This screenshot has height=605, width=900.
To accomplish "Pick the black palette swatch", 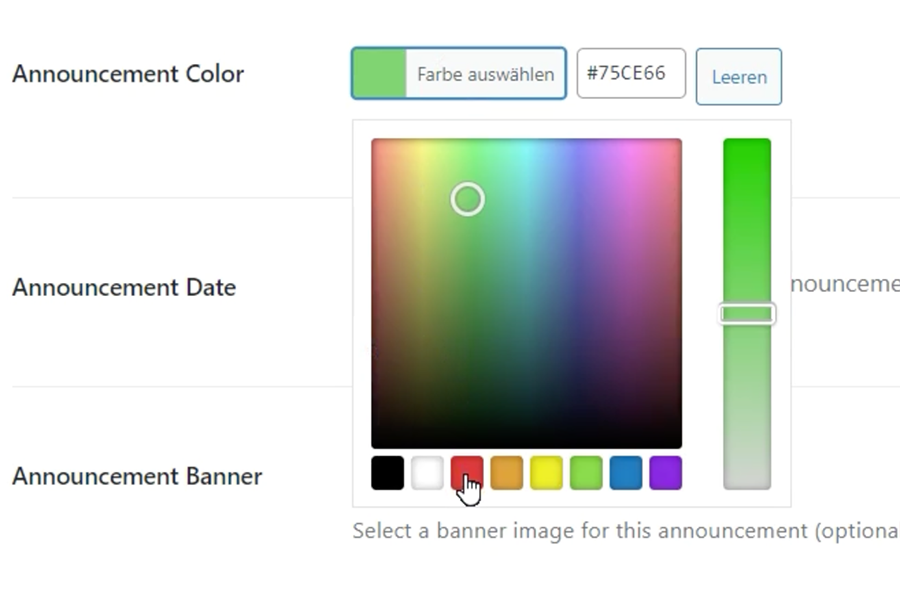I will (x=387, y=473).
